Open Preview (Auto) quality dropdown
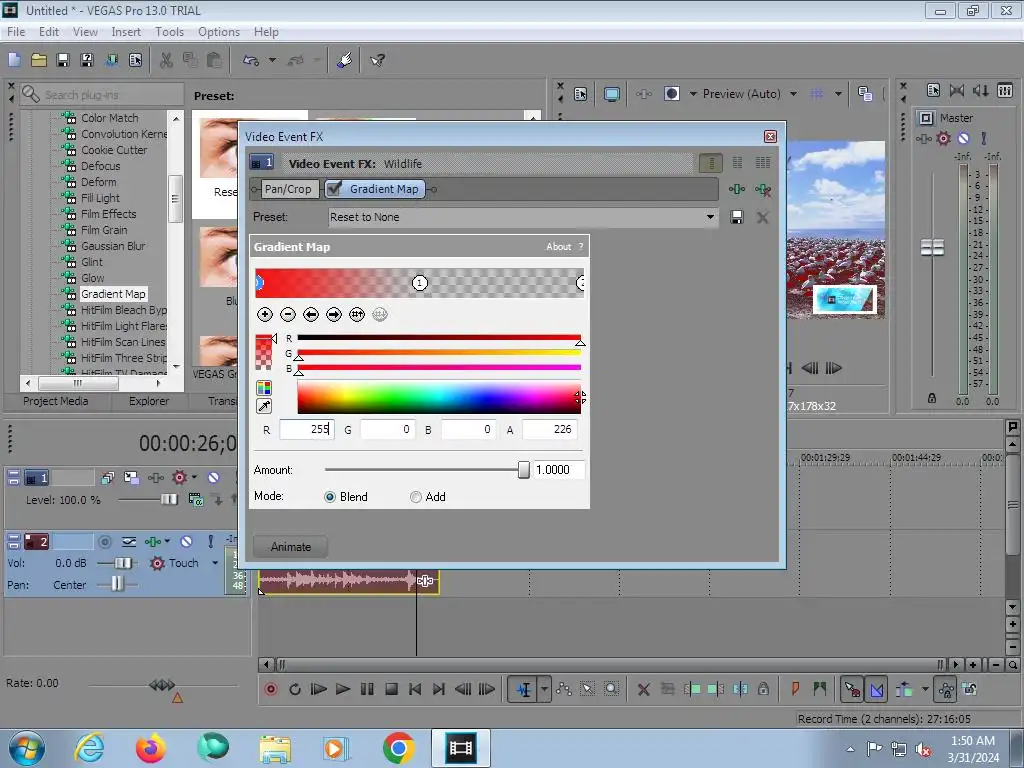Viewport: 1024px width, 768px height. (x=793, y=94)
